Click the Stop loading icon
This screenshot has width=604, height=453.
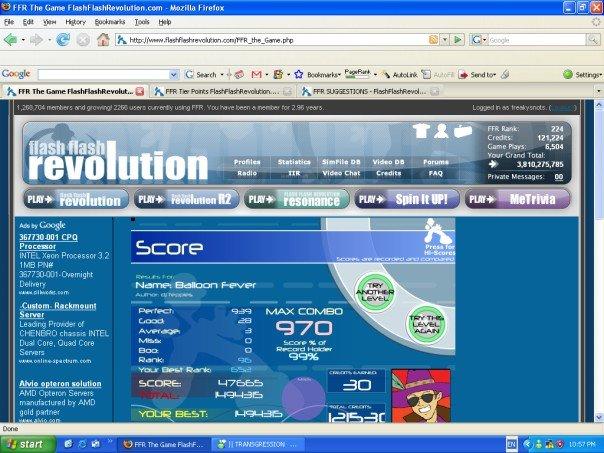pos(83,40)
